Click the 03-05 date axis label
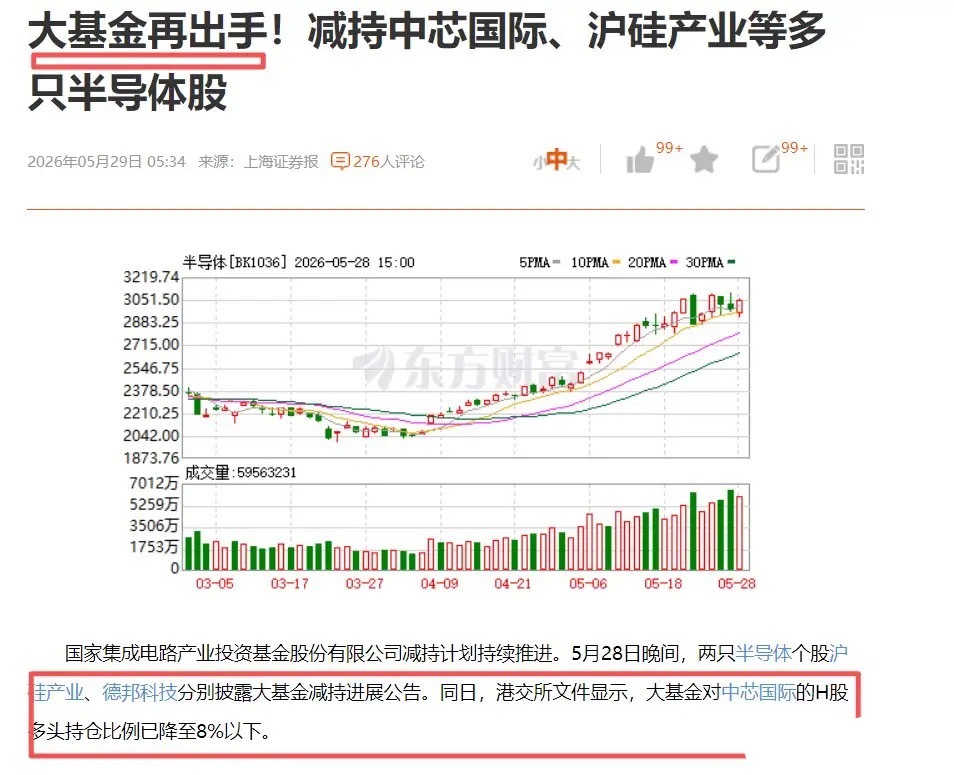Image resolution: width=954 pixels, height=775 pixels. (214, 583)
